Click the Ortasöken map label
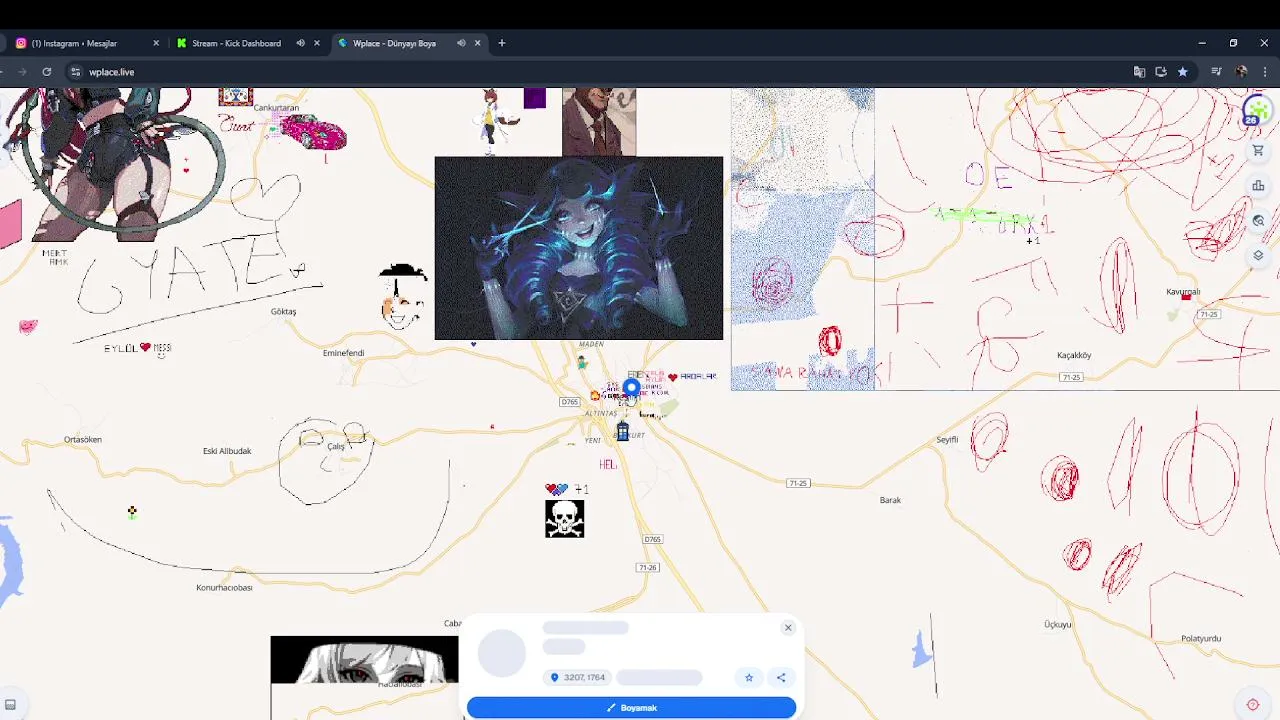1280x720 pixels. click(x=83, y=439)
